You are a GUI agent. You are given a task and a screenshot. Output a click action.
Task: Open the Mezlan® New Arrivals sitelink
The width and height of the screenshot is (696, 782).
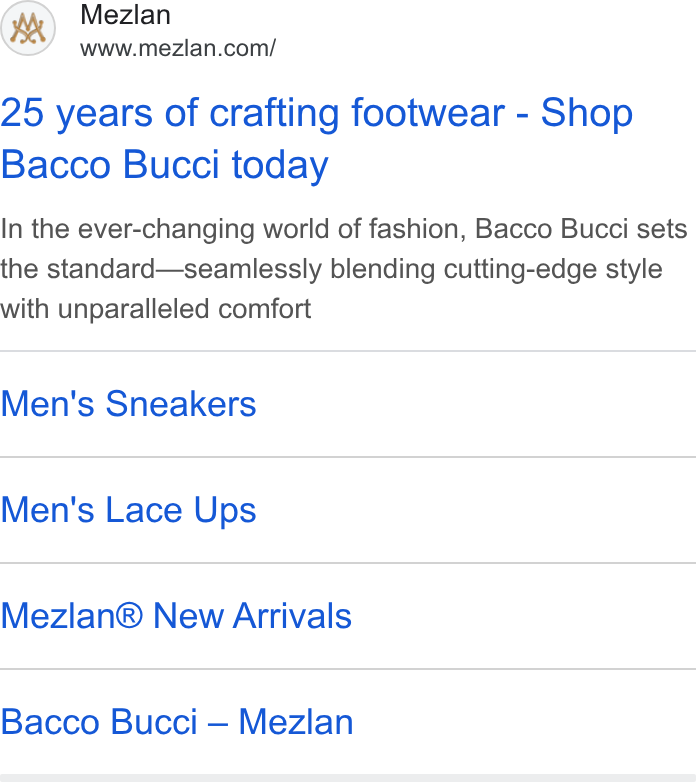[176, 616]
